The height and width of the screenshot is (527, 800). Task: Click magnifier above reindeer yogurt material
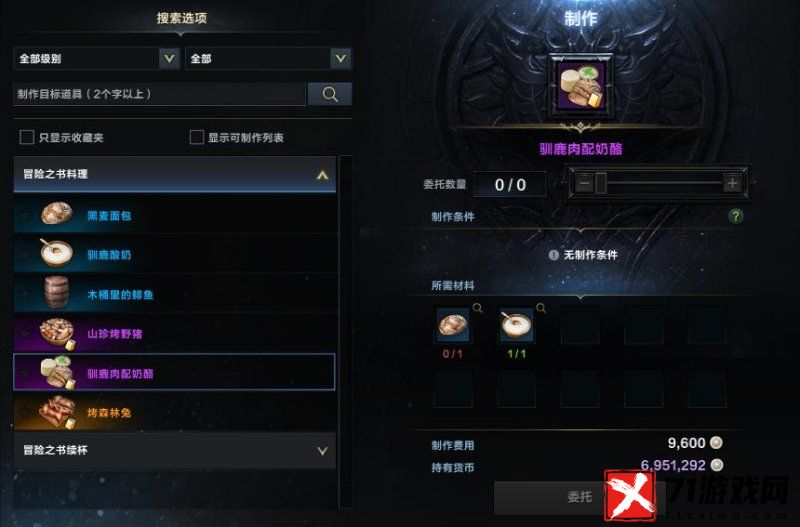(x=541, y=308)
